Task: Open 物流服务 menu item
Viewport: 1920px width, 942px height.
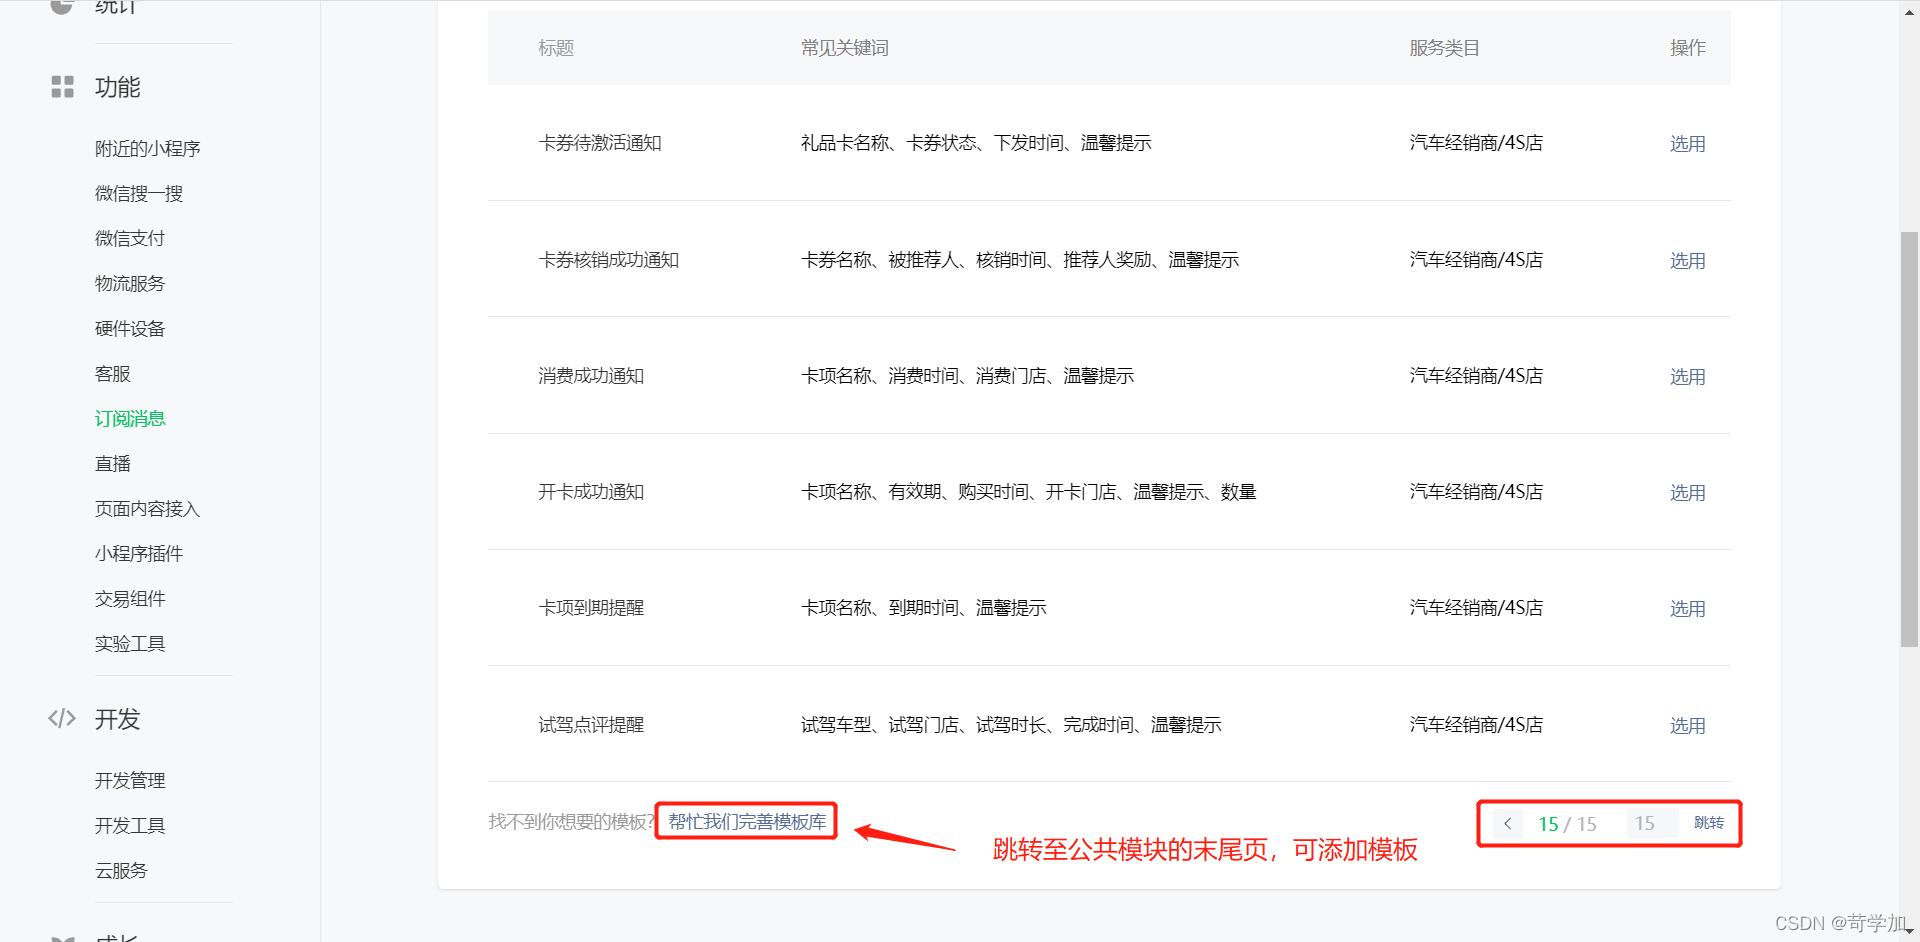Action: (130, 283)
